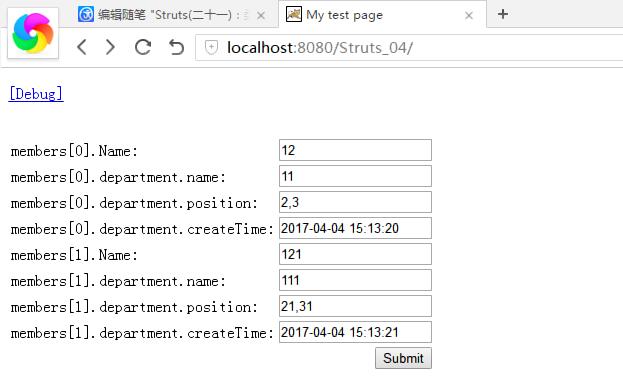Click the members[1].department.position: label
The width and height of the screenshot is (623, 376).
(134, 307)
